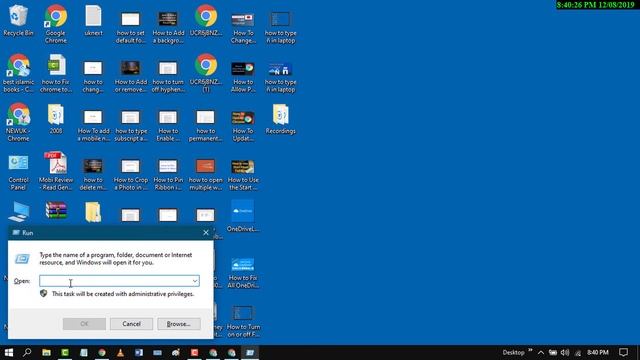Select the 'how to set default fo...' desktop file
The image size is (640, 360).
click(131, 27)
